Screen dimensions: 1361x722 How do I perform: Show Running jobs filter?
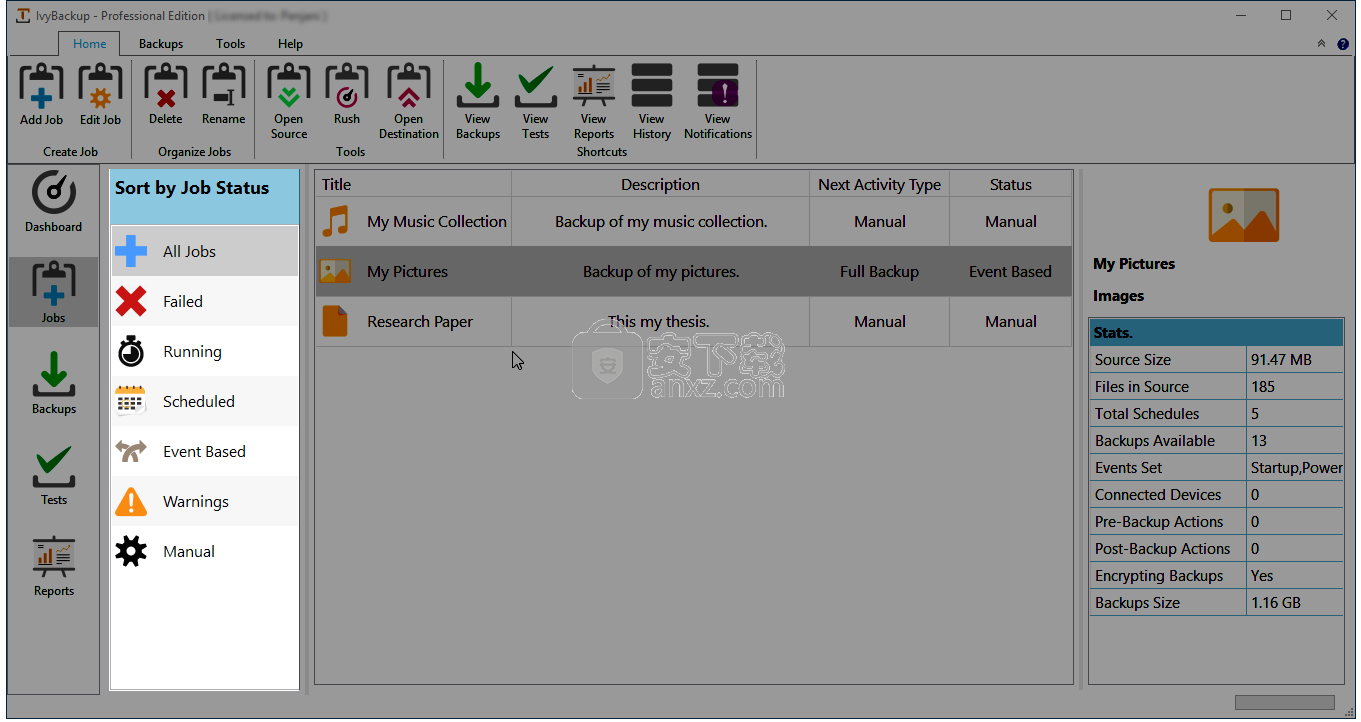click(x=205, y=351)
